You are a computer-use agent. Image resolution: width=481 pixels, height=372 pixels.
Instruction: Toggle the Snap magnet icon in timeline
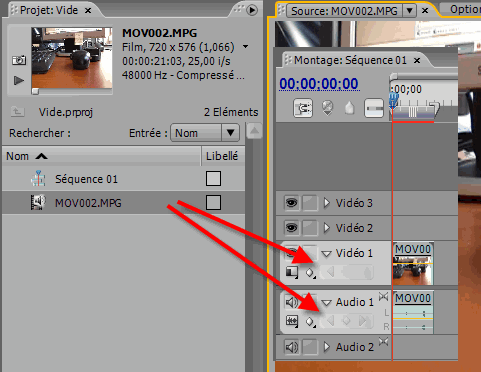pos(303,108)
